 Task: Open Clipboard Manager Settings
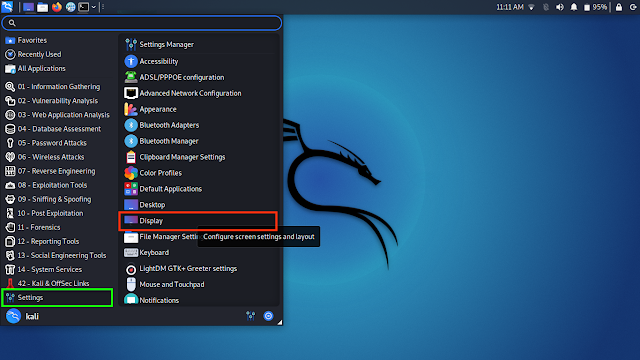pos(199,157)
